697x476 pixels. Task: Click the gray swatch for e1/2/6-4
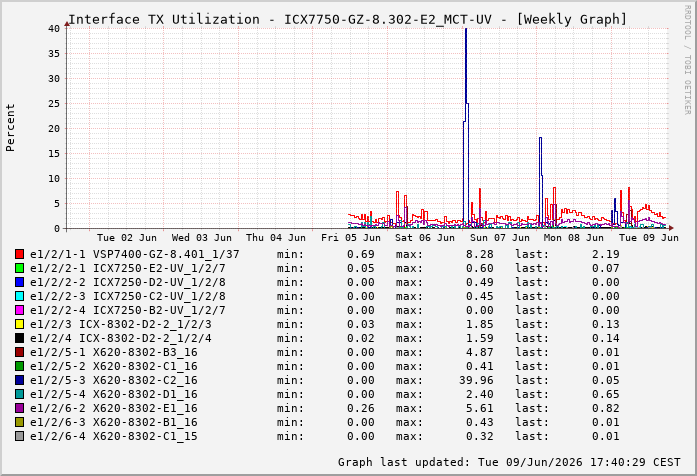tap(19, 436)
